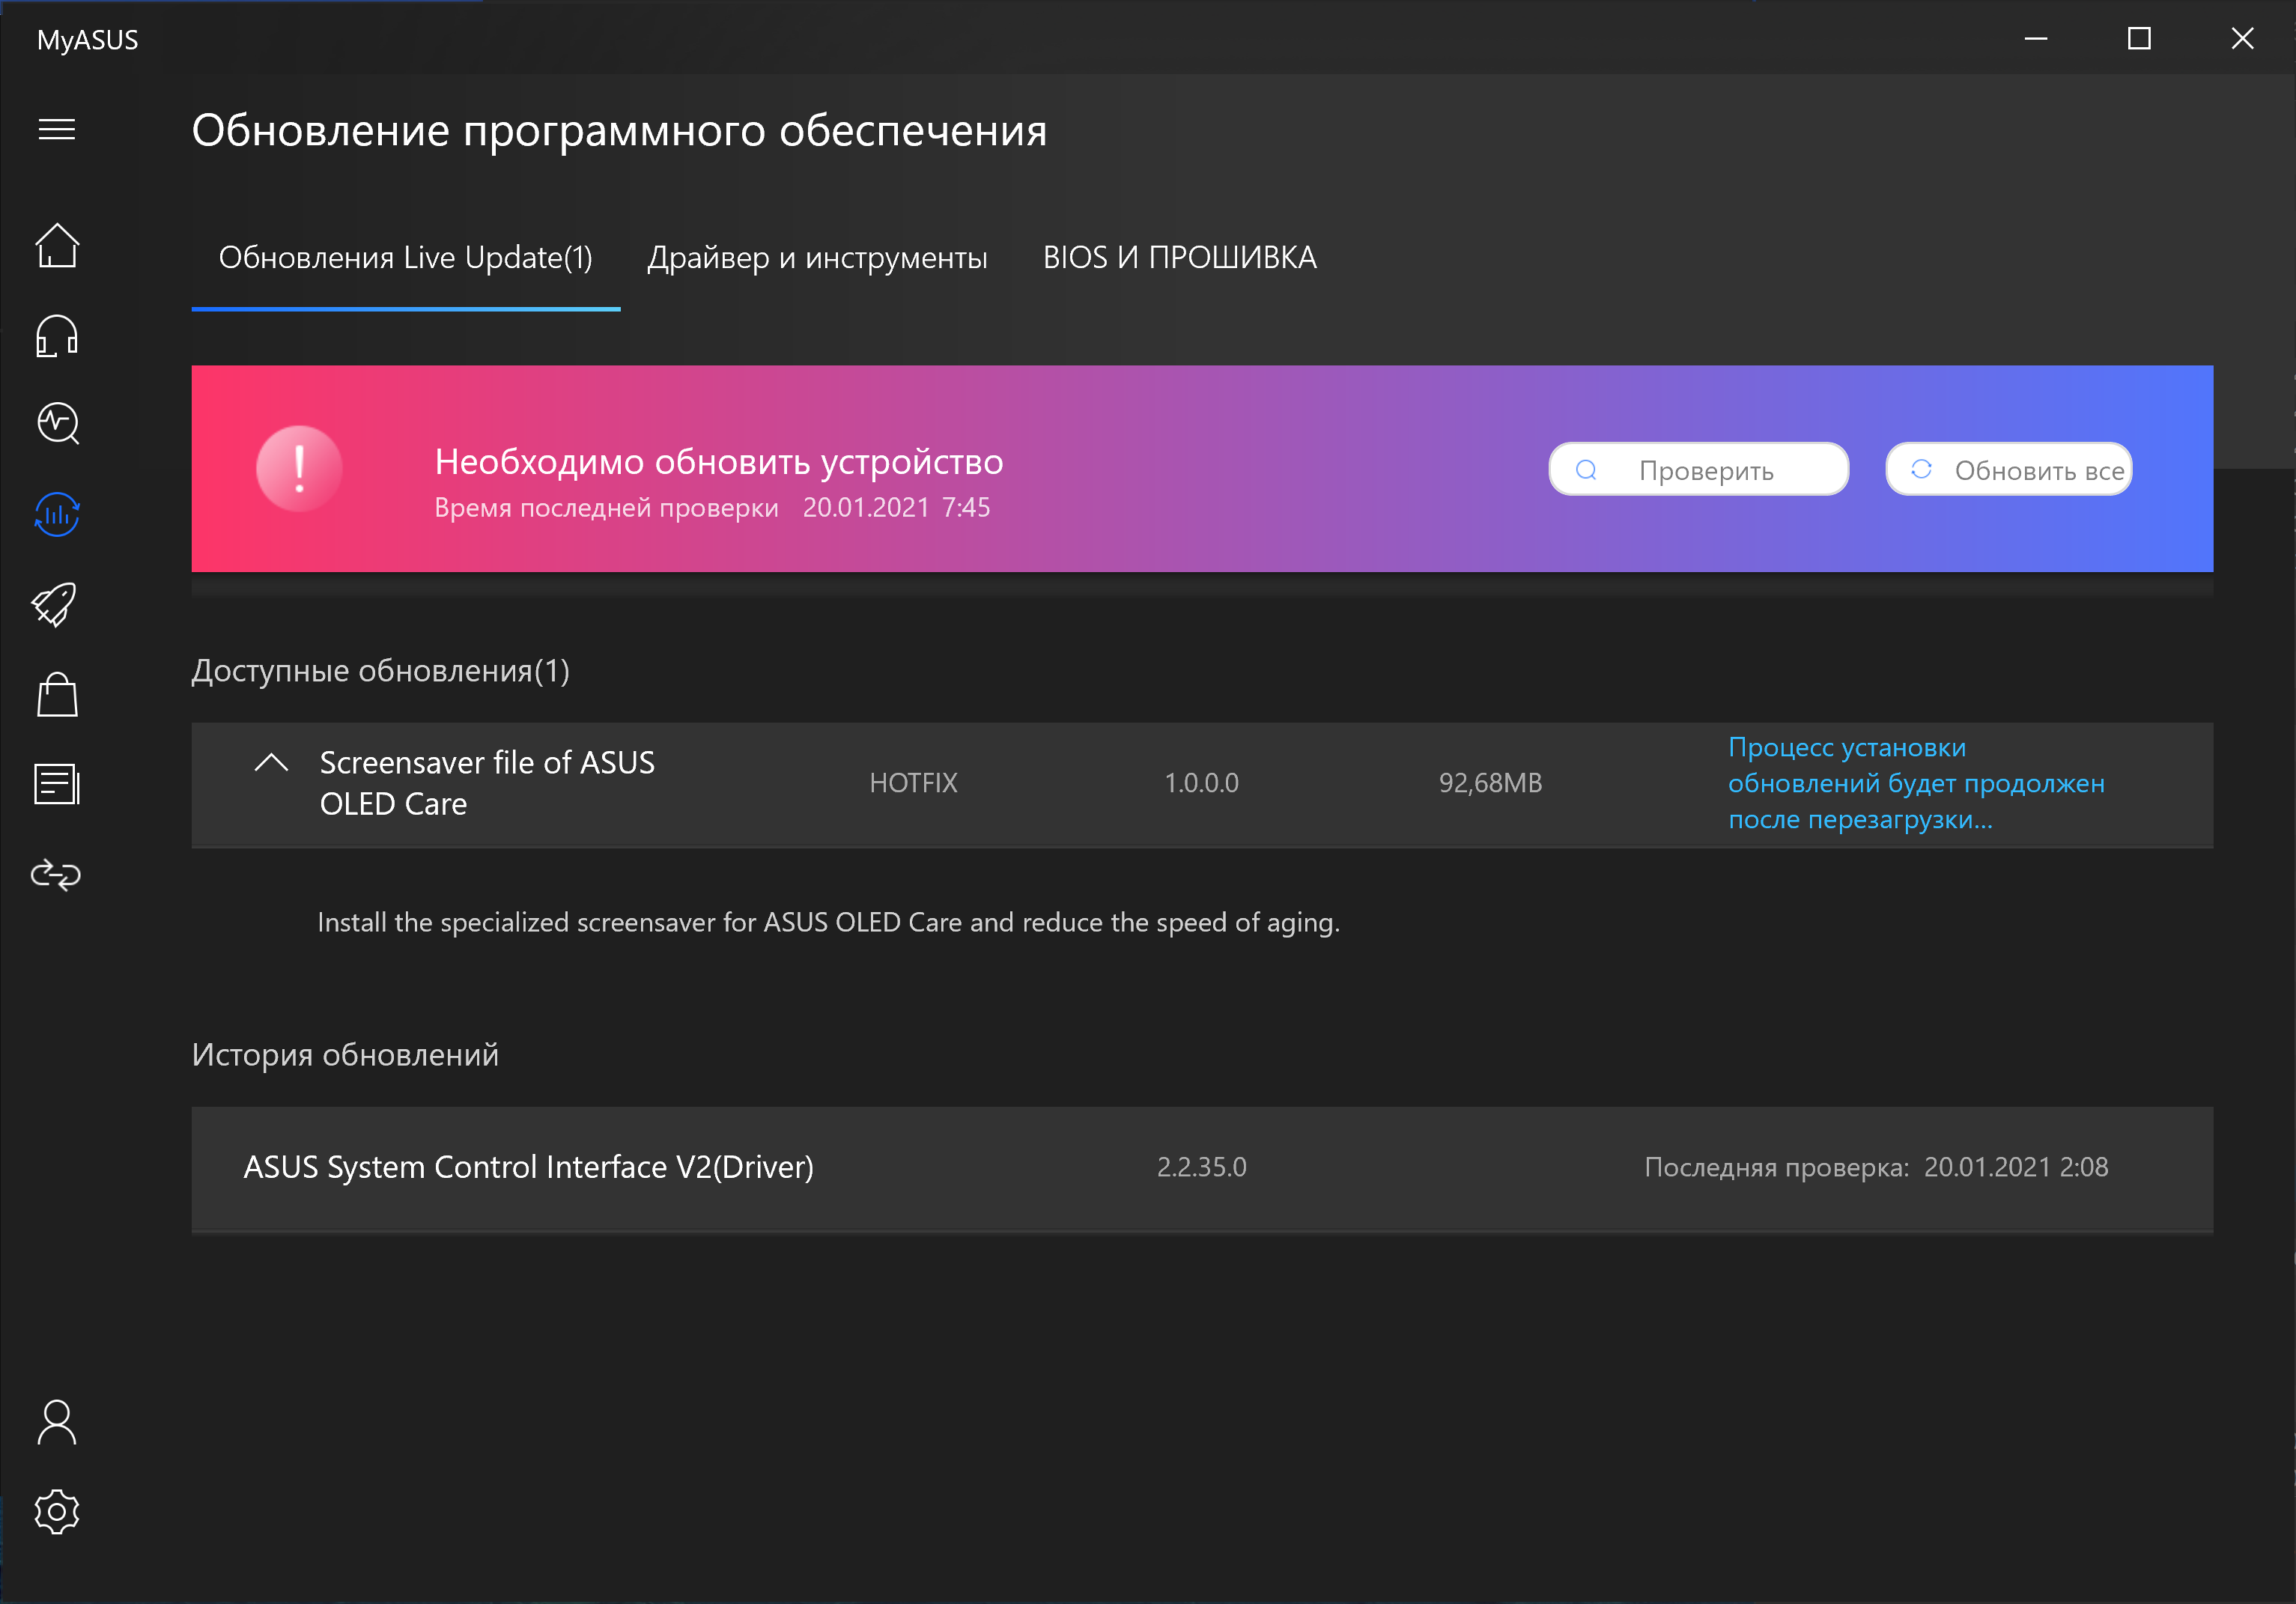Click refresh icon in Обновить все button
The width and height of the screenshot is (2296, 1604).
1921,469
